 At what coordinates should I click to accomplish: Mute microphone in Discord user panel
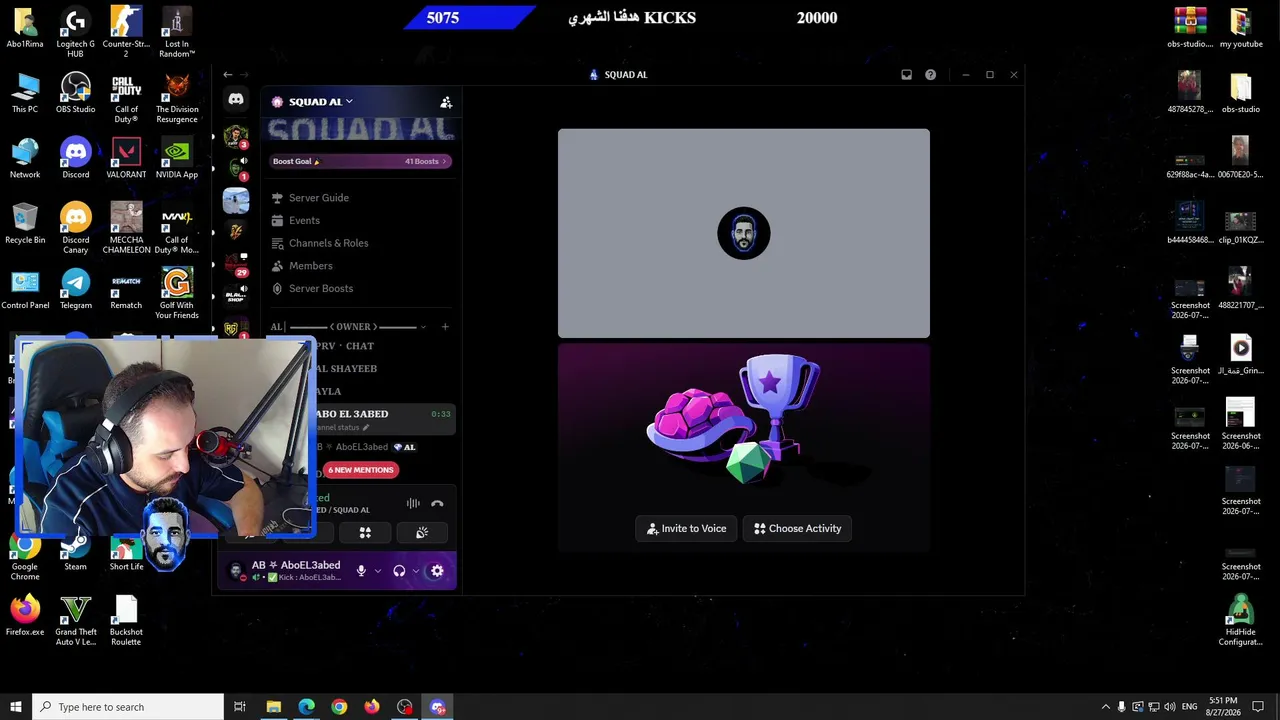(x=361, y=571)
